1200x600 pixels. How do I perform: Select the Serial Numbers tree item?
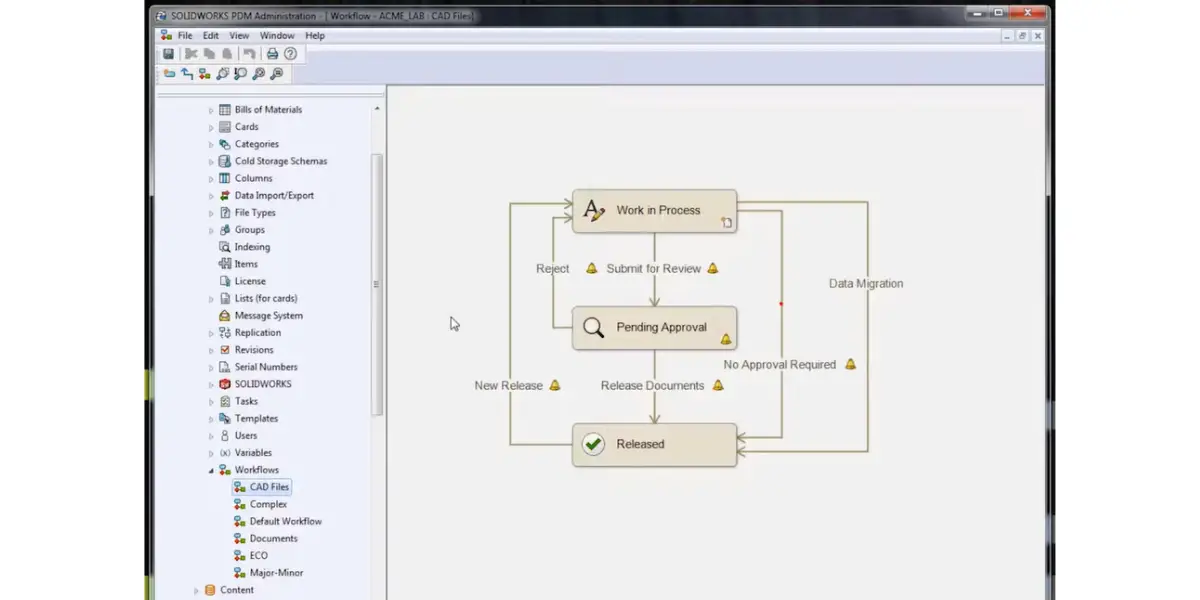pos(266,367)
